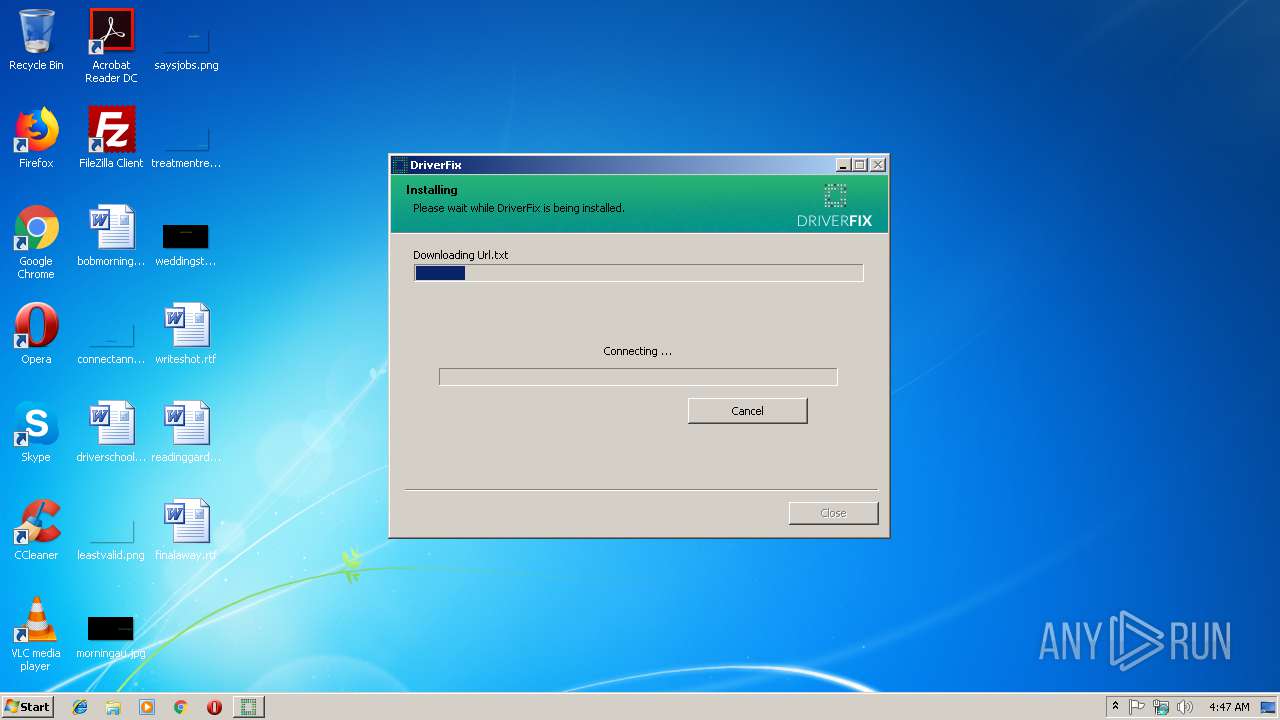The width and height of the screenshot is (1280, 720).
Task: Cancel the DriverFix download
Action: pos(747,411)
